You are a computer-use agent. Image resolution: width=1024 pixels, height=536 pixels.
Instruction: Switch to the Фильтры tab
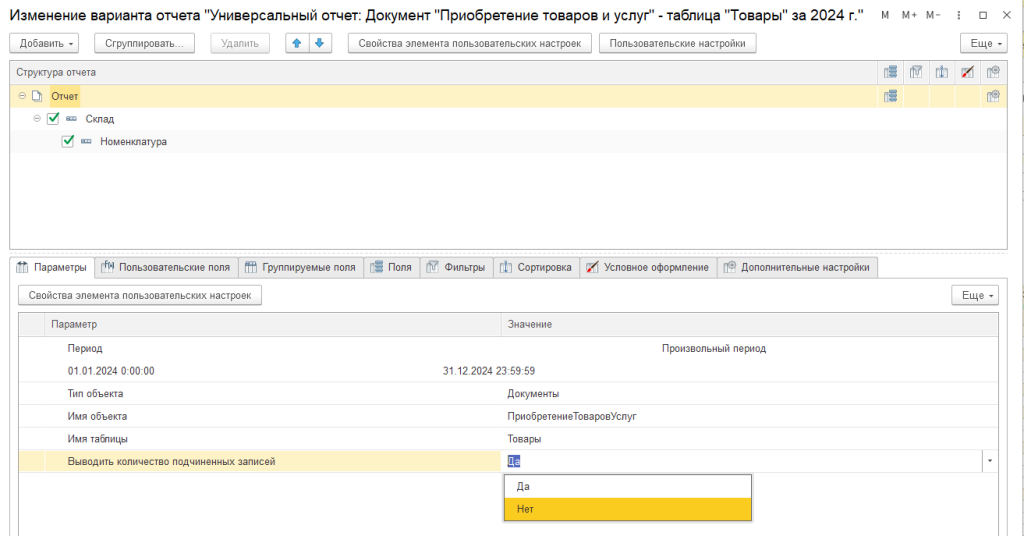[x=457, y=267]
